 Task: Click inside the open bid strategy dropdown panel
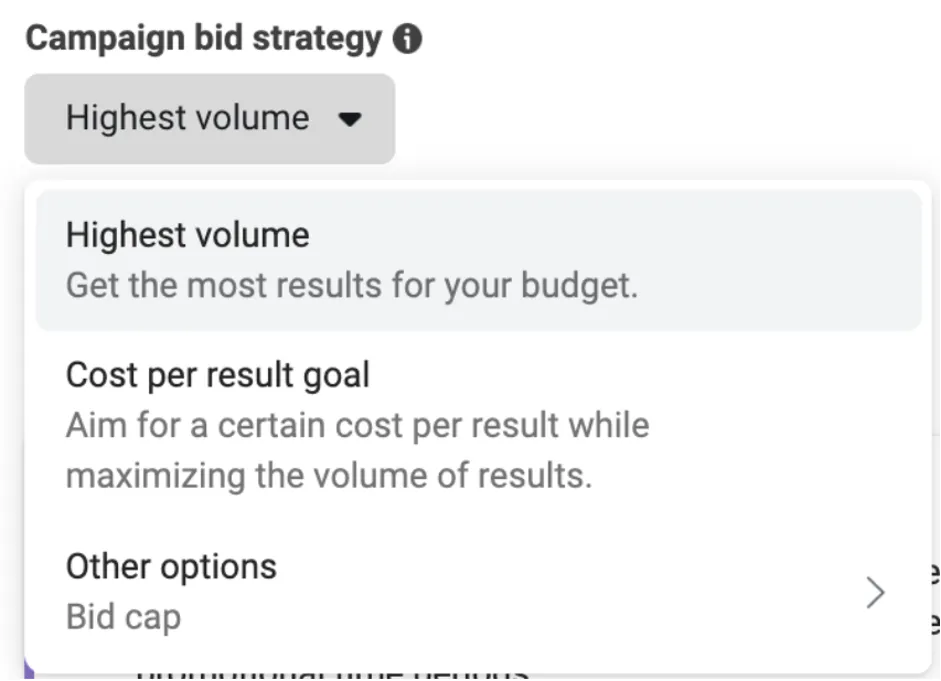470,420
